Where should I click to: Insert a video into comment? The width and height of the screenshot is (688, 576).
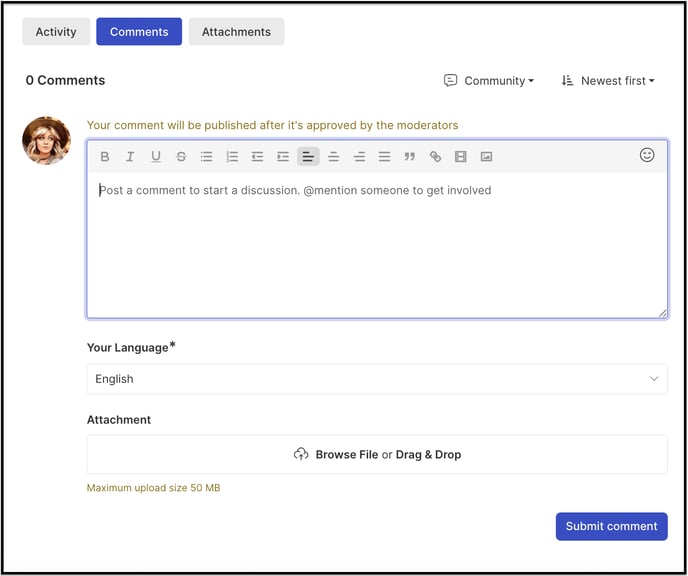point(461,157)
